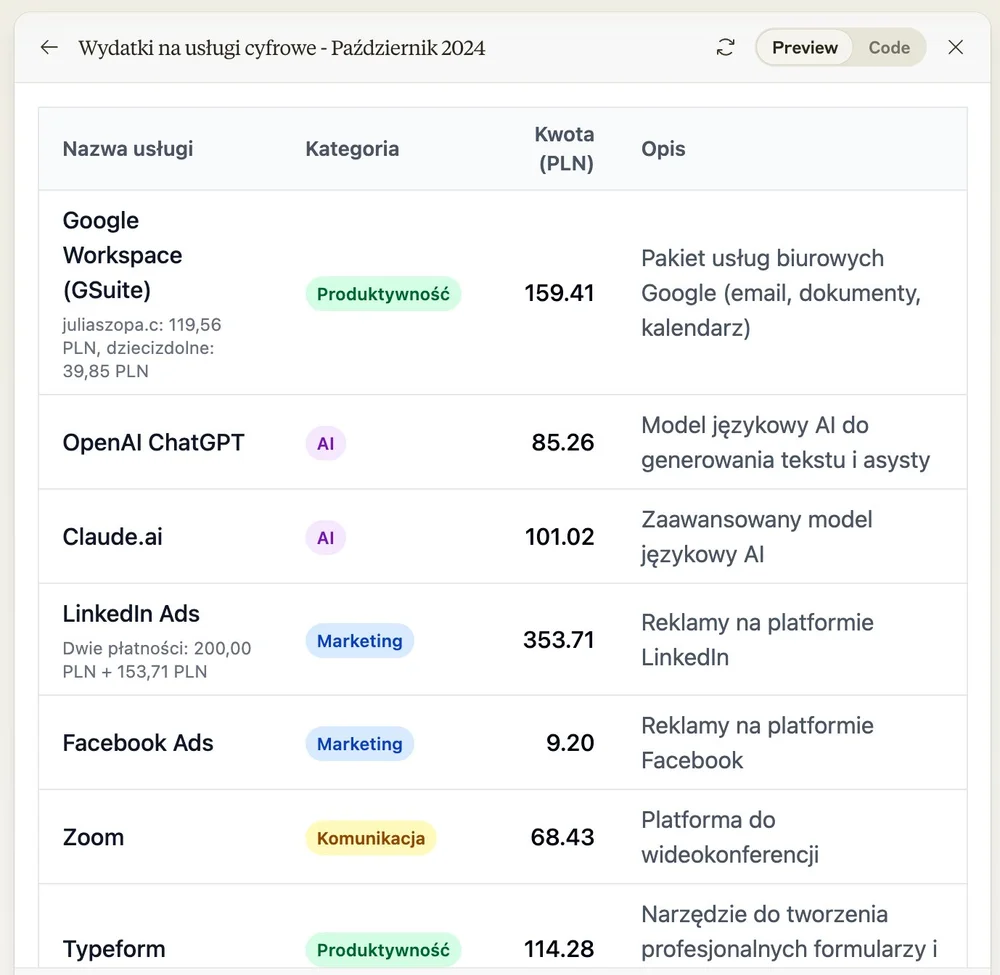Click the back arrow icon
The image size is (1000, 975).
(x=49, y=48)
